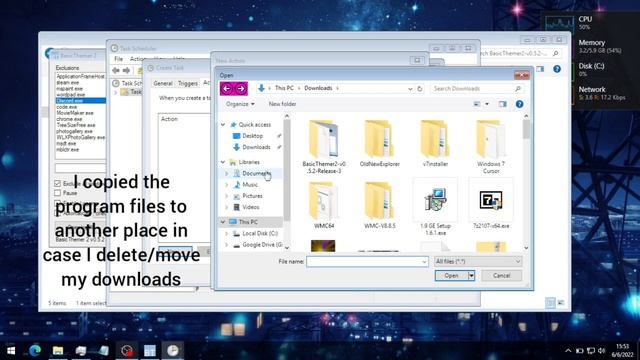Open the view options dropdown arrow
Image resolution: width=640 pixels, height=360 pixels.
487,104
